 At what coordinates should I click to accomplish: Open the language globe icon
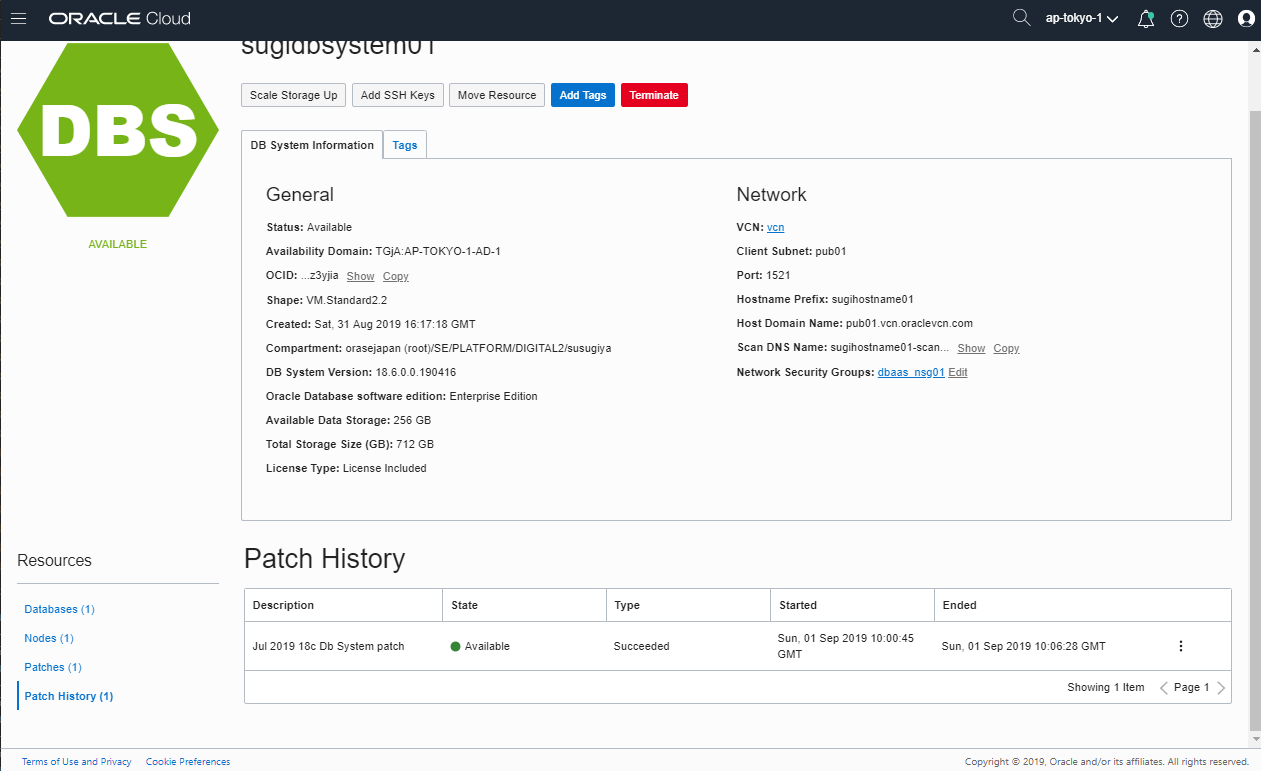(x=1213, y=18)
